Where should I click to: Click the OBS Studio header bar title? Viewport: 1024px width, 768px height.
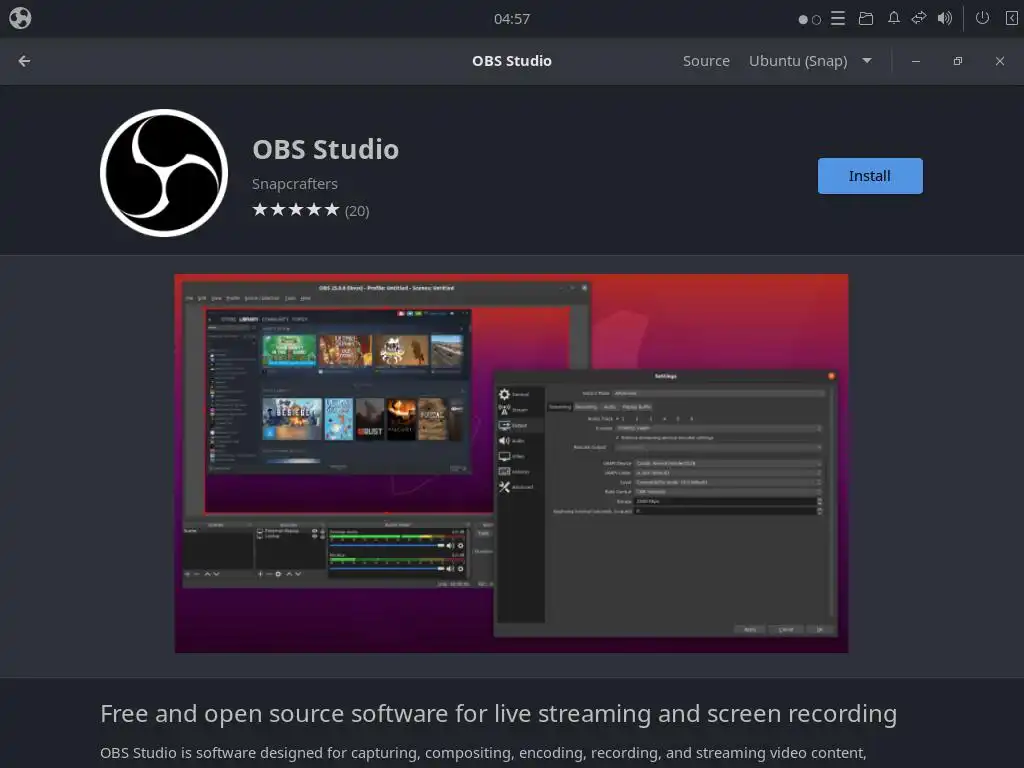[512, 61]
